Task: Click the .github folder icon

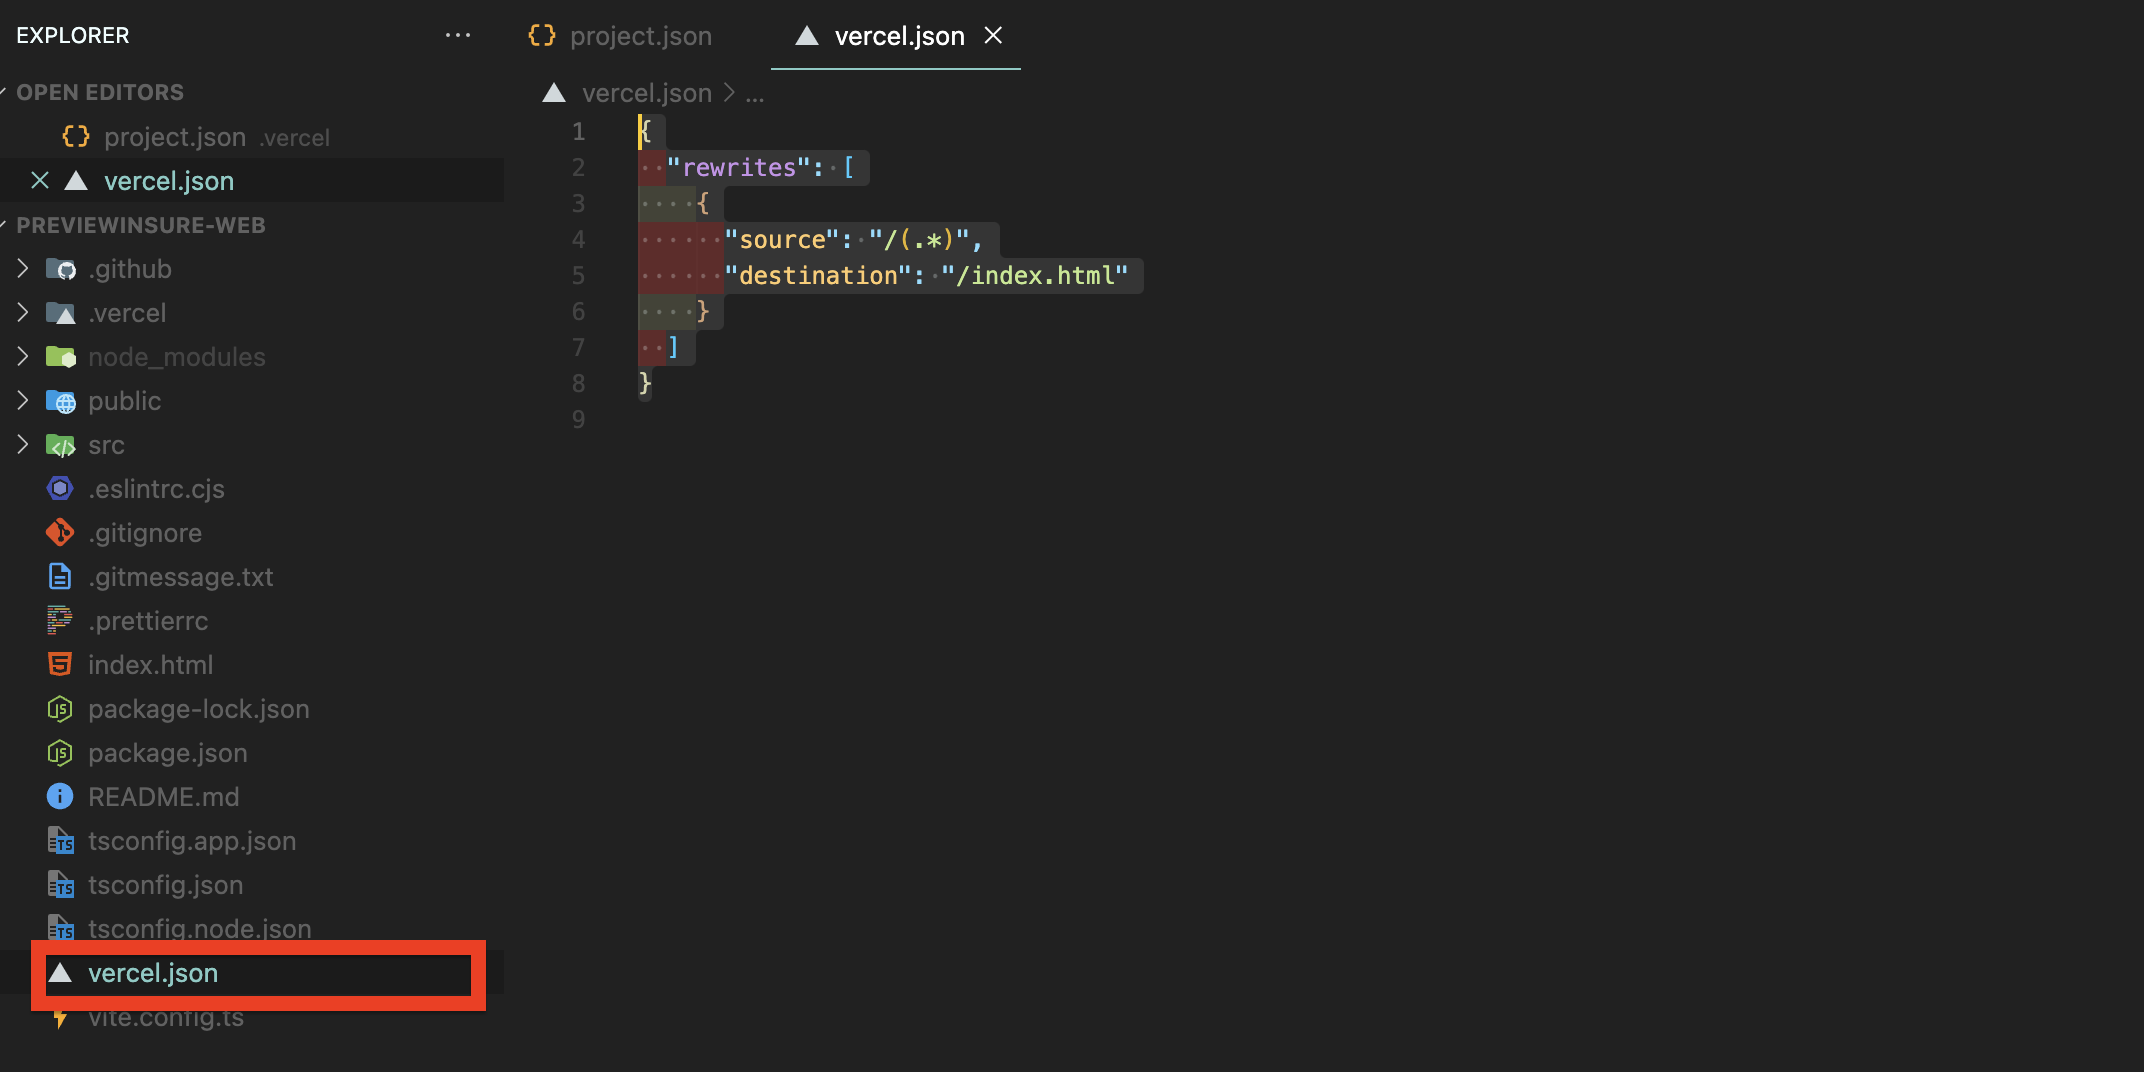Action: click(61, 269)
